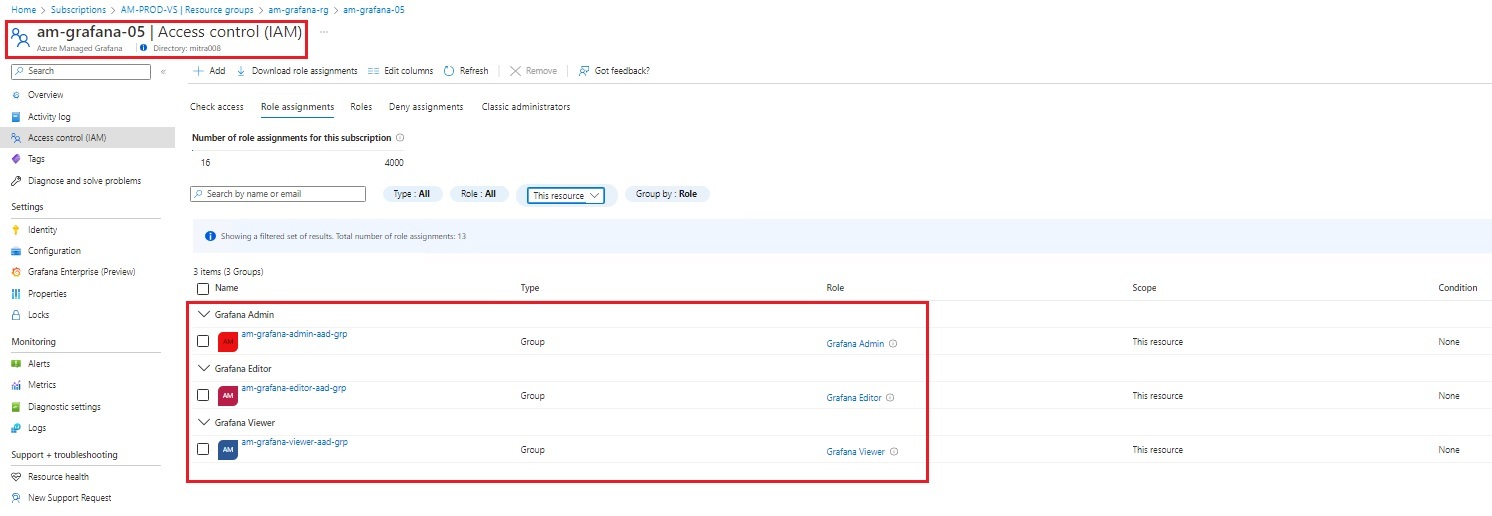The image size is (1492, 516).
Task: Go to Subscriptions breadcrumb
Action: coord(78,9)
